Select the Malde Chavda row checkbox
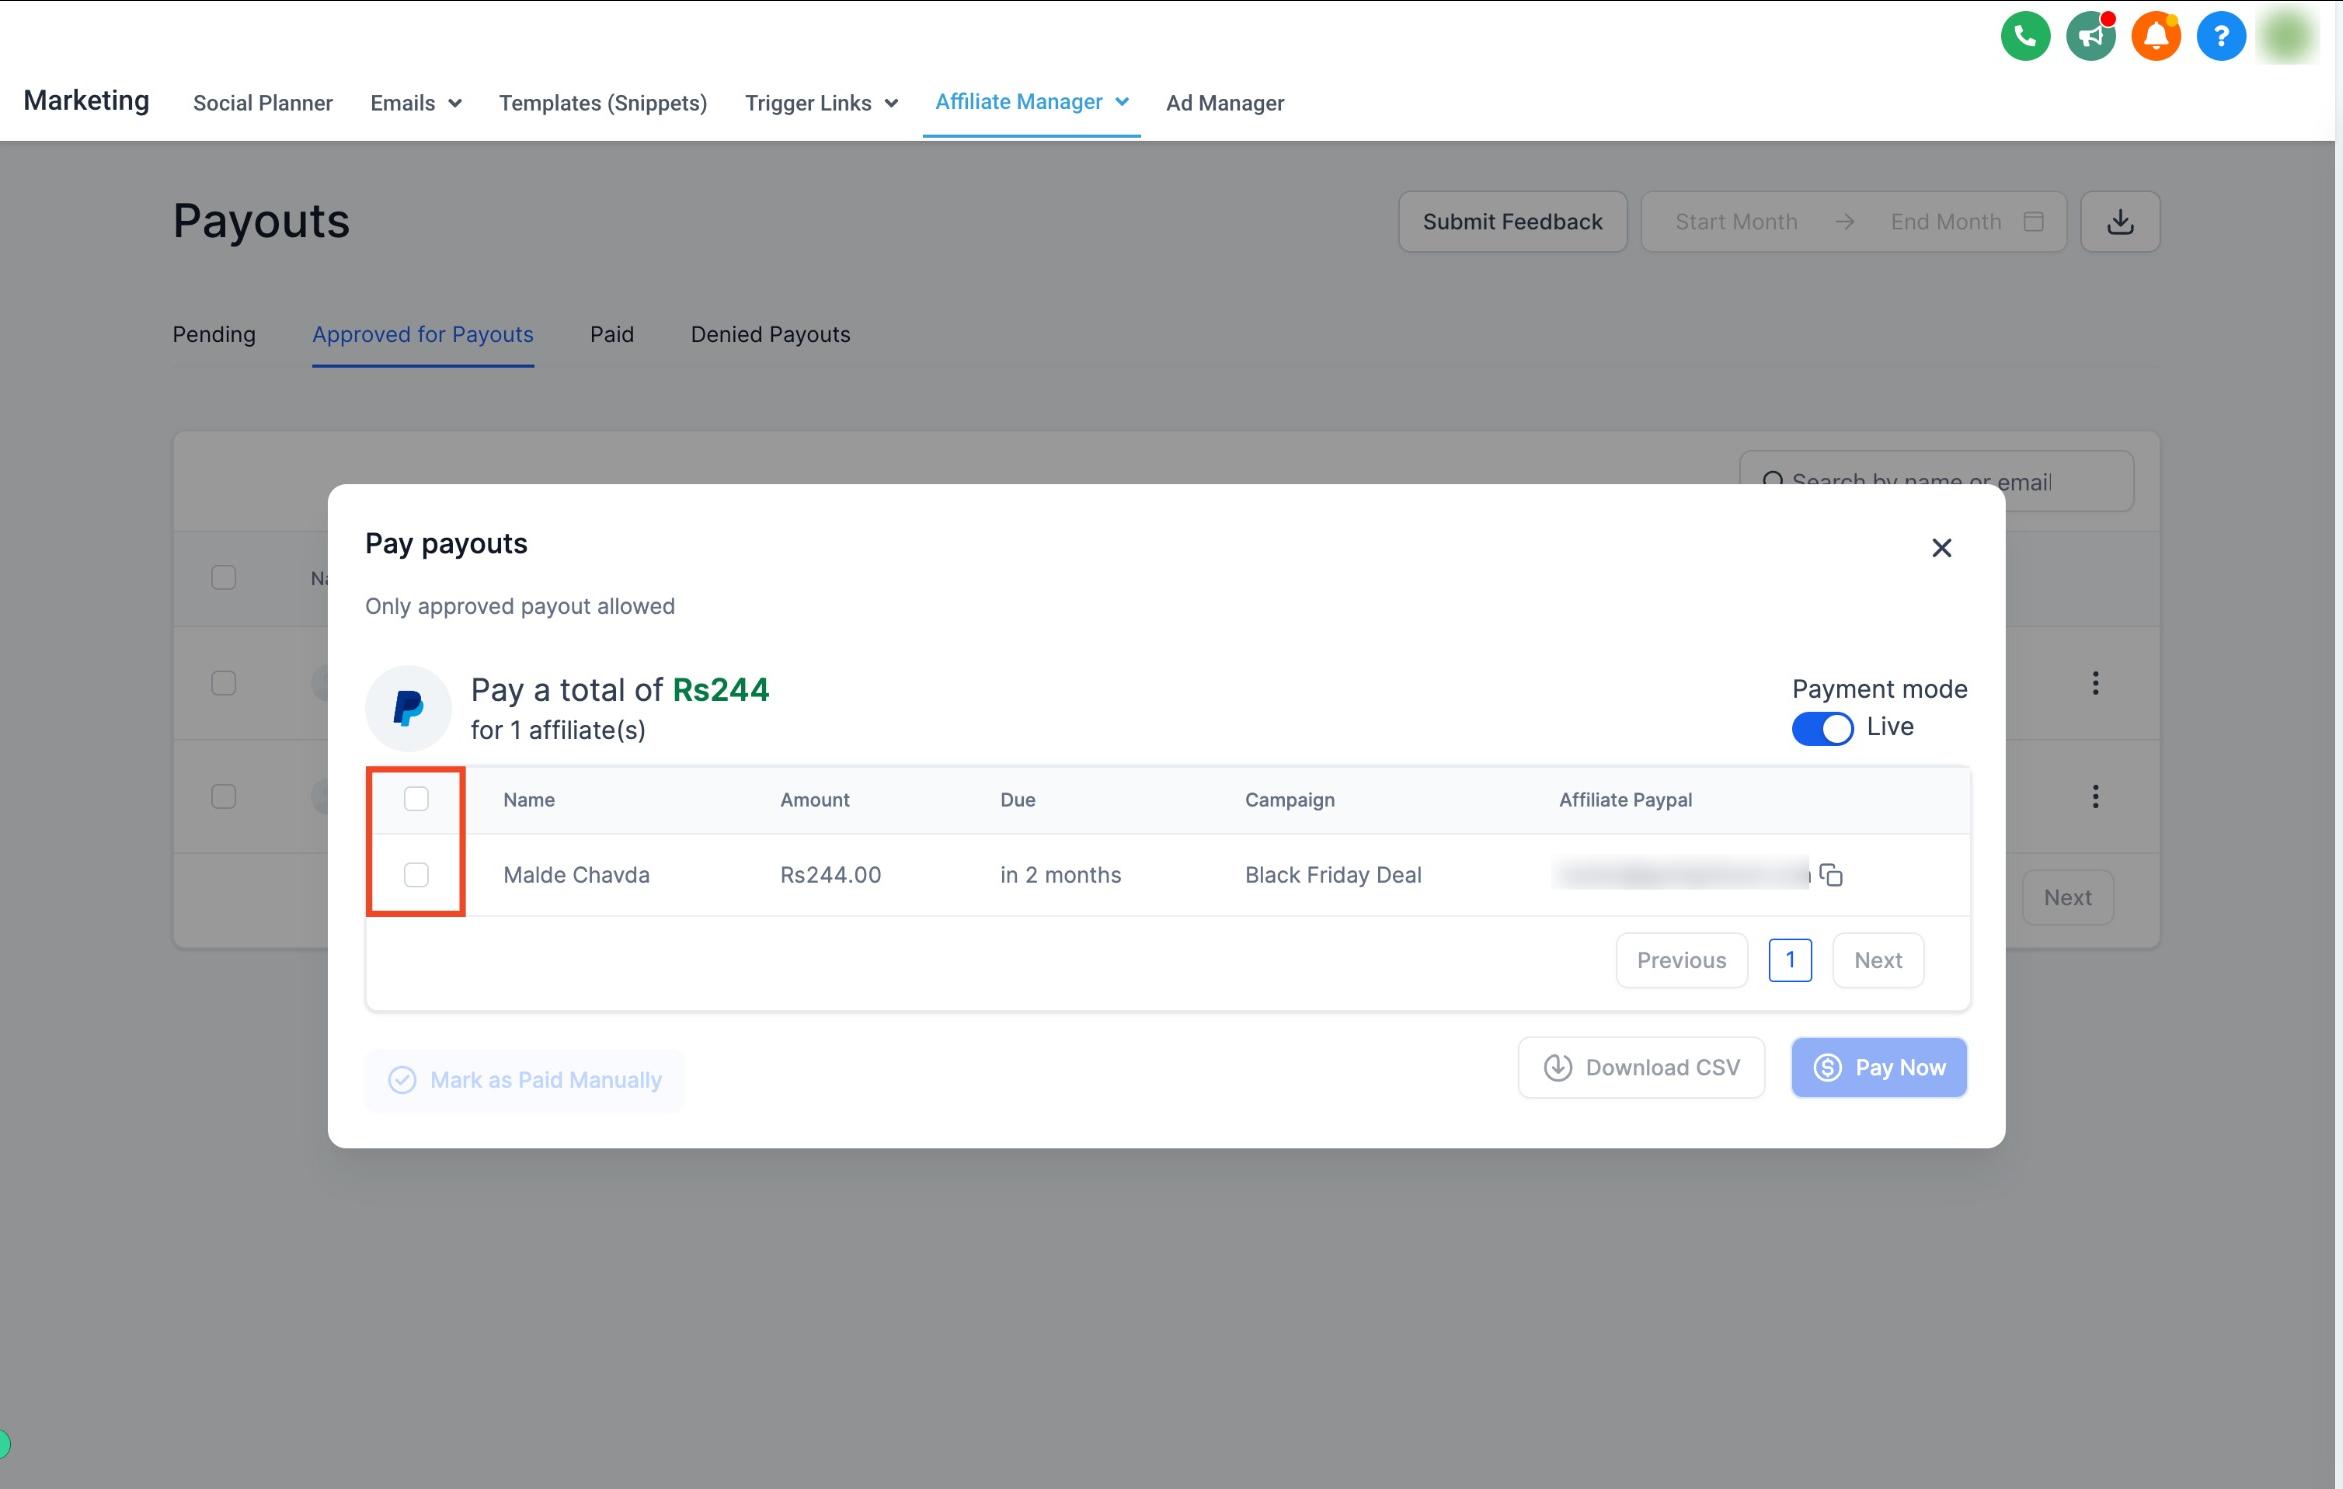 [416, 875]
